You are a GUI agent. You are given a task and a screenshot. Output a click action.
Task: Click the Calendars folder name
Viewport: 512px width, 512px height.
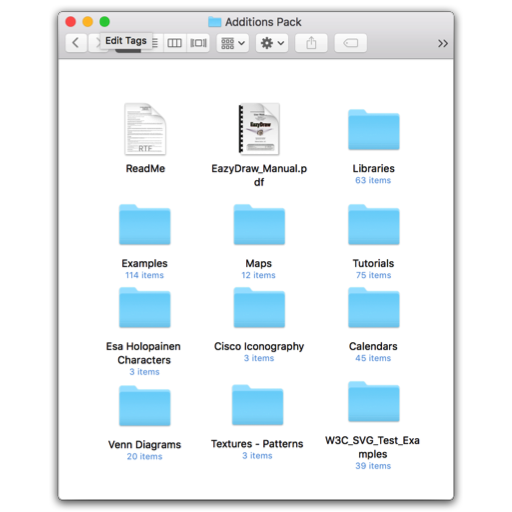pos(373,346)
